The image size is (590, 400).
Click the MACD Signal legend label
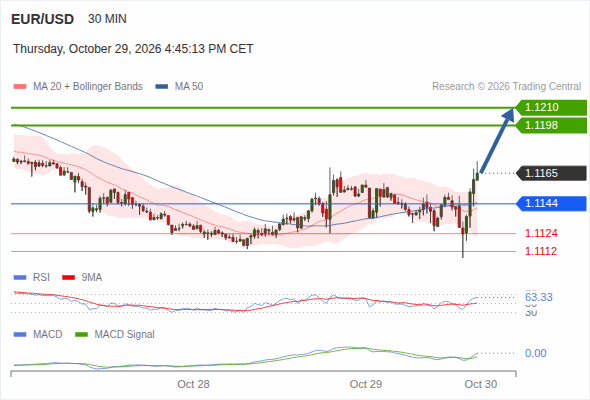tap(125, 335)
